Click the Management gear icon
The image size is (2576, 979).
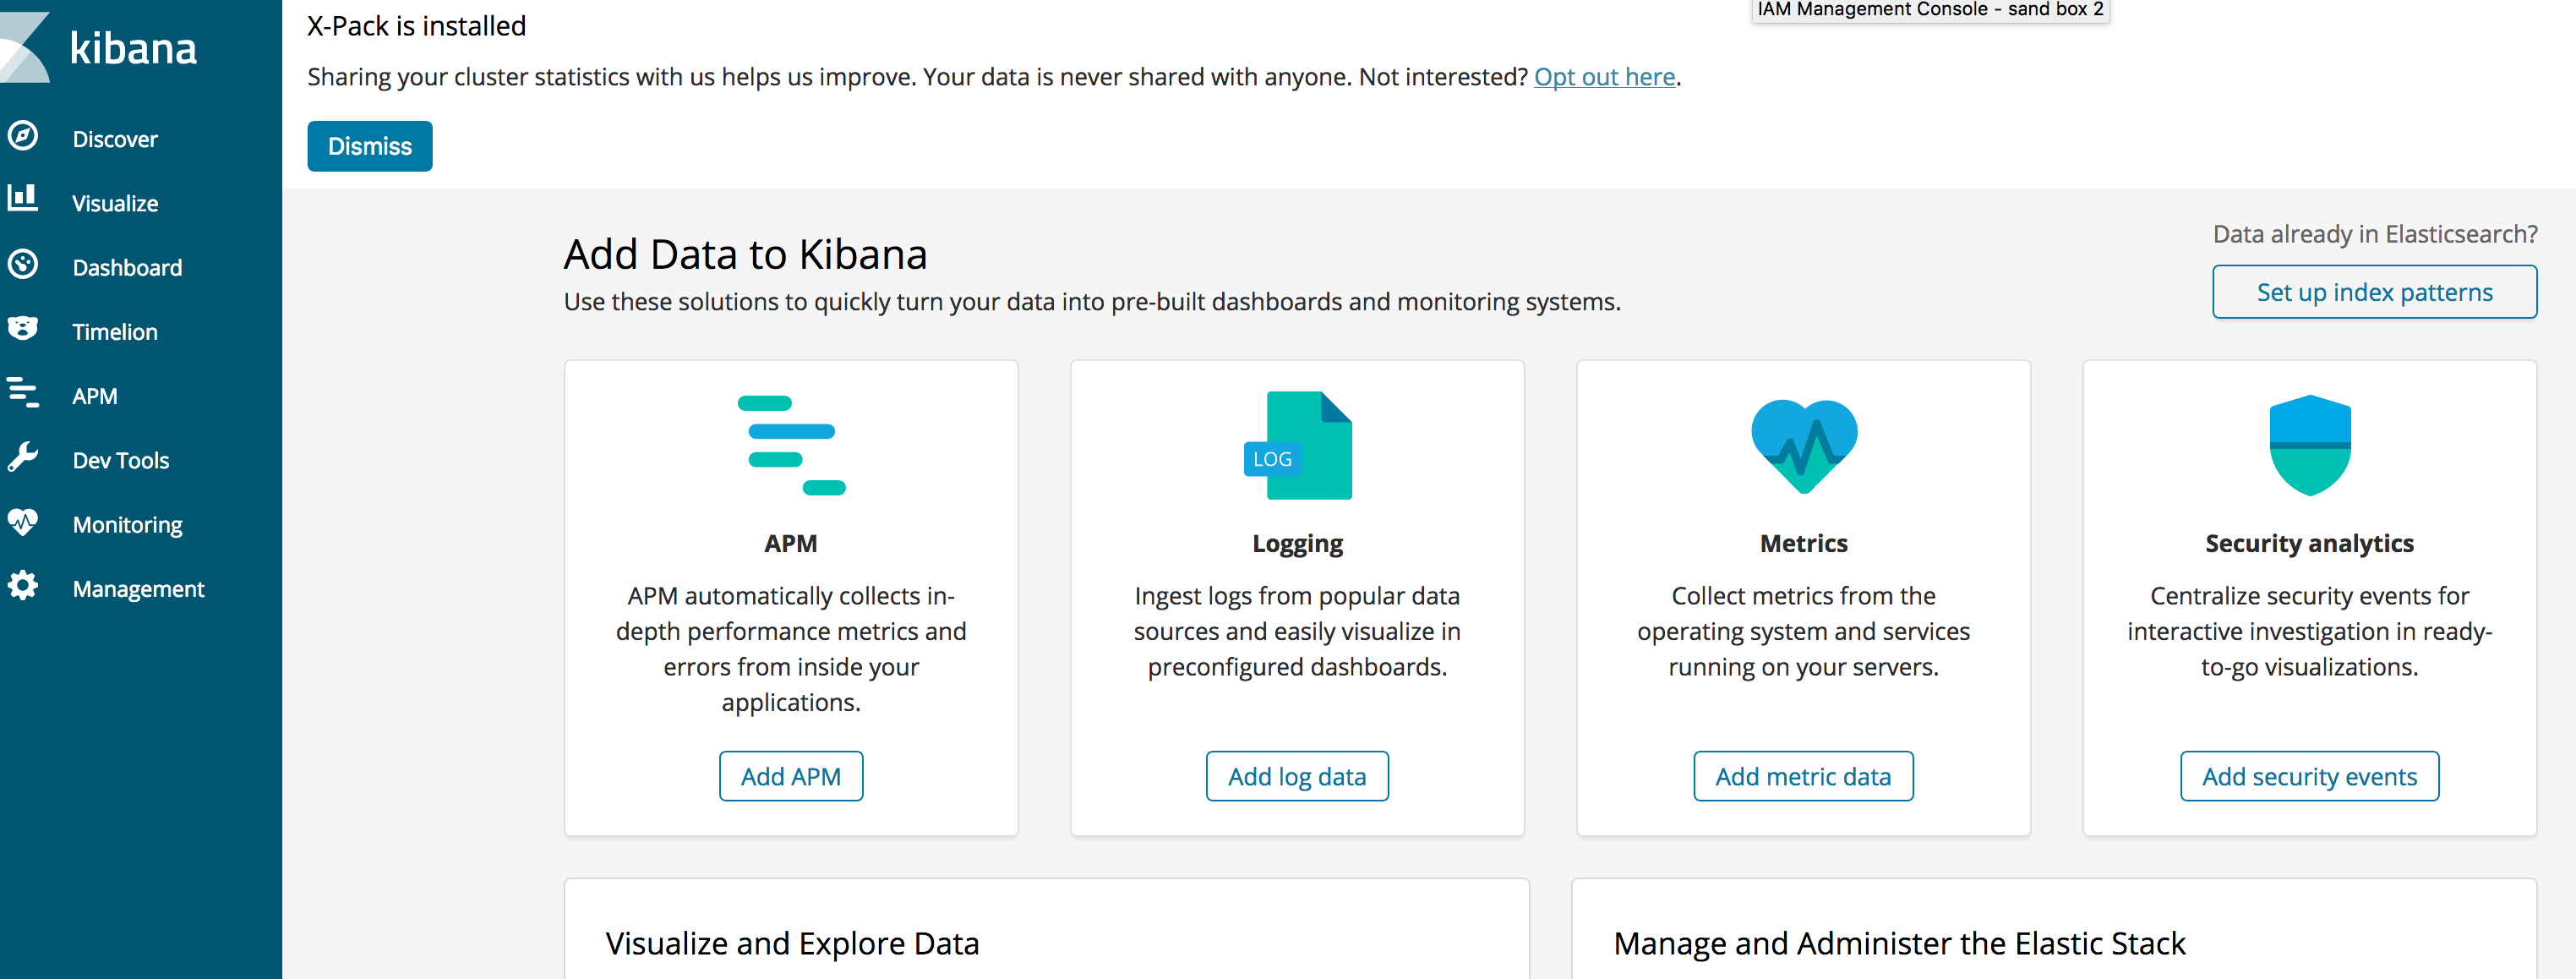tap(23, 585)
